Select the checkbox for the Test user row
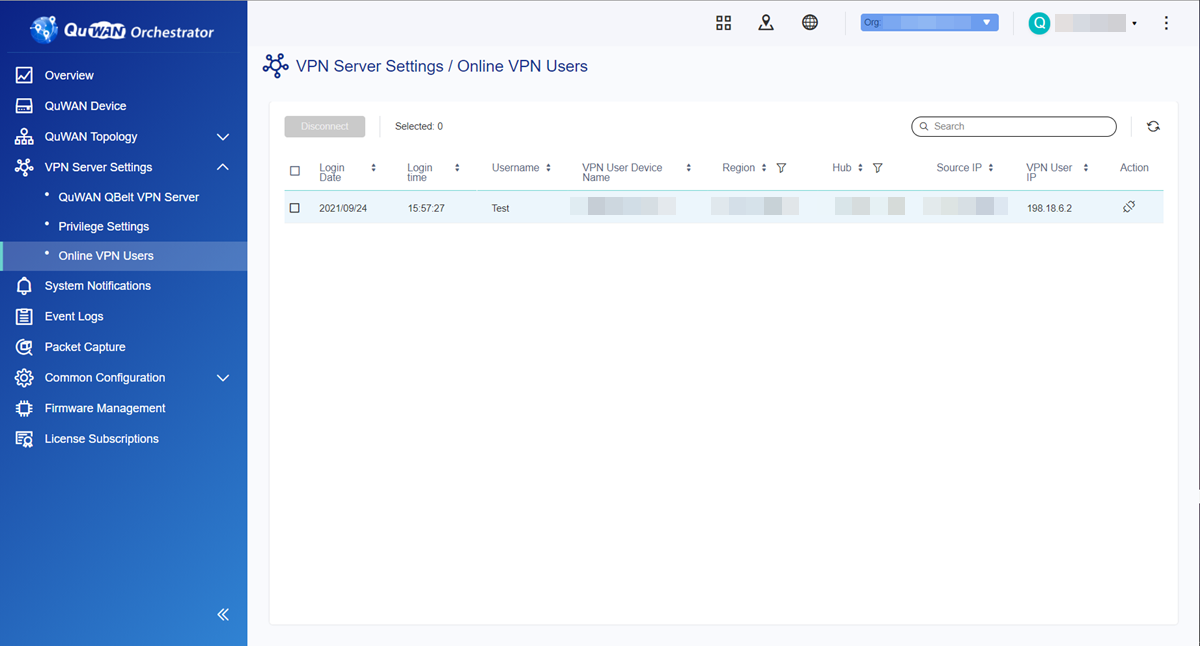Screen dimensions: 1200x646 [295, 208]
